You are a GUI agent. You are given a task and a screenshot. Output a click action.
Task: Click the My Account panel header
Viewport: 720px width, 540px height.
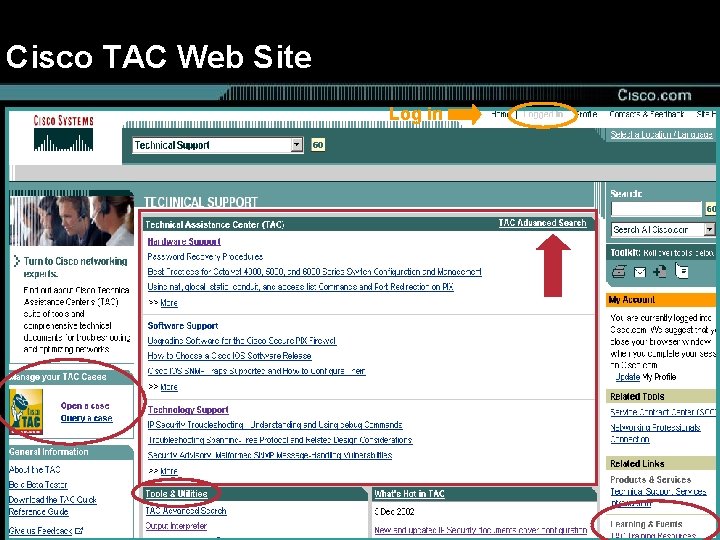pyautogui.click(x=661, y=300)
